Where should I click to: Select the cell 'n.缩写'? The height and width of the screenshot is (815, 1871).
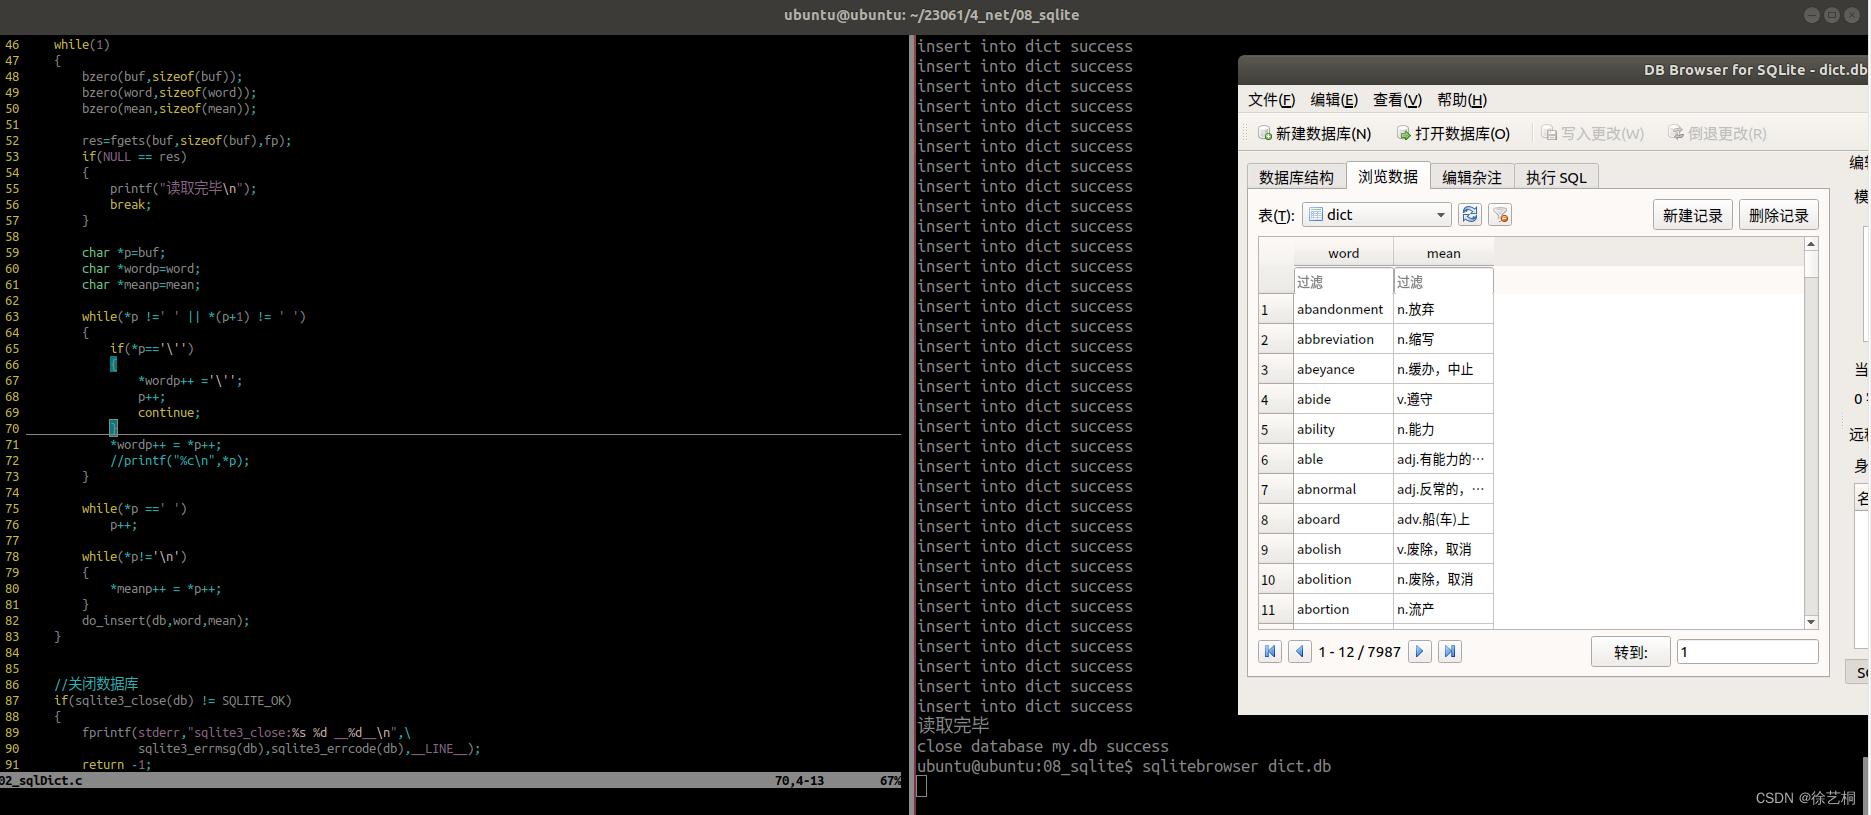coord(1443,340)
